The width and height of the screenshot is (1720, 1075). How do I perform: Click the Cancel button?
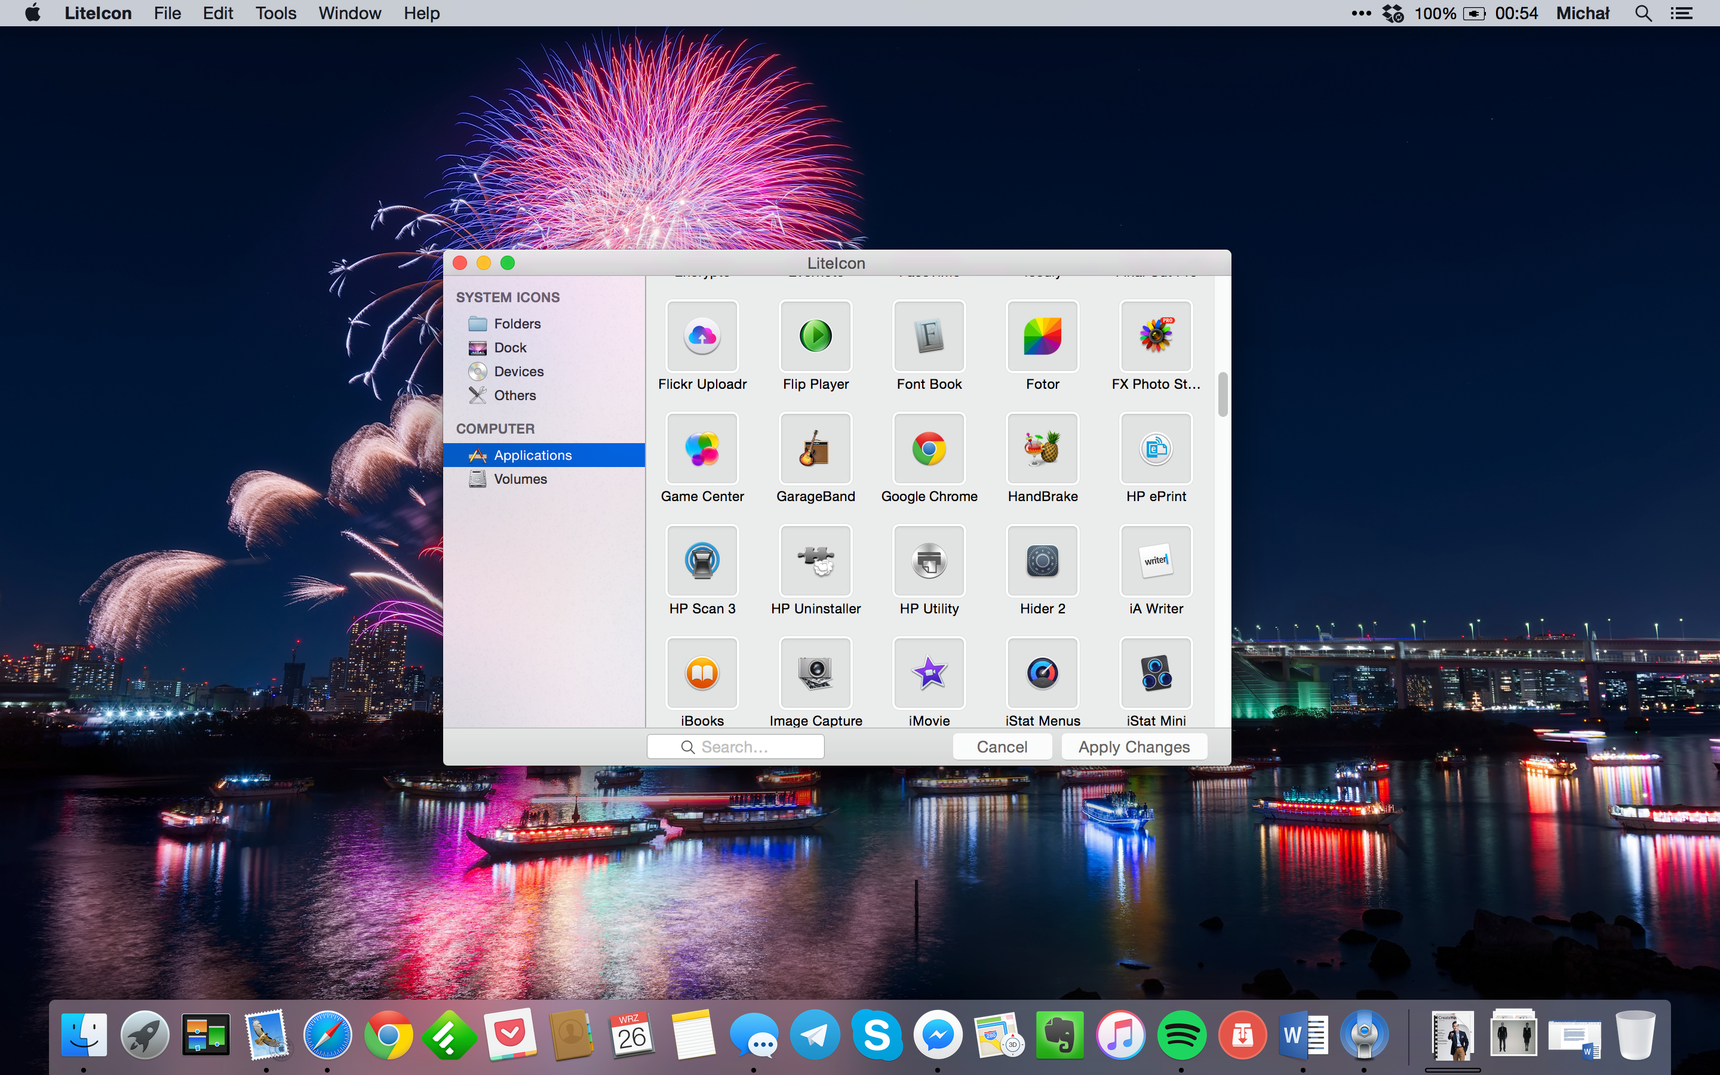[x=1002, y=747]
